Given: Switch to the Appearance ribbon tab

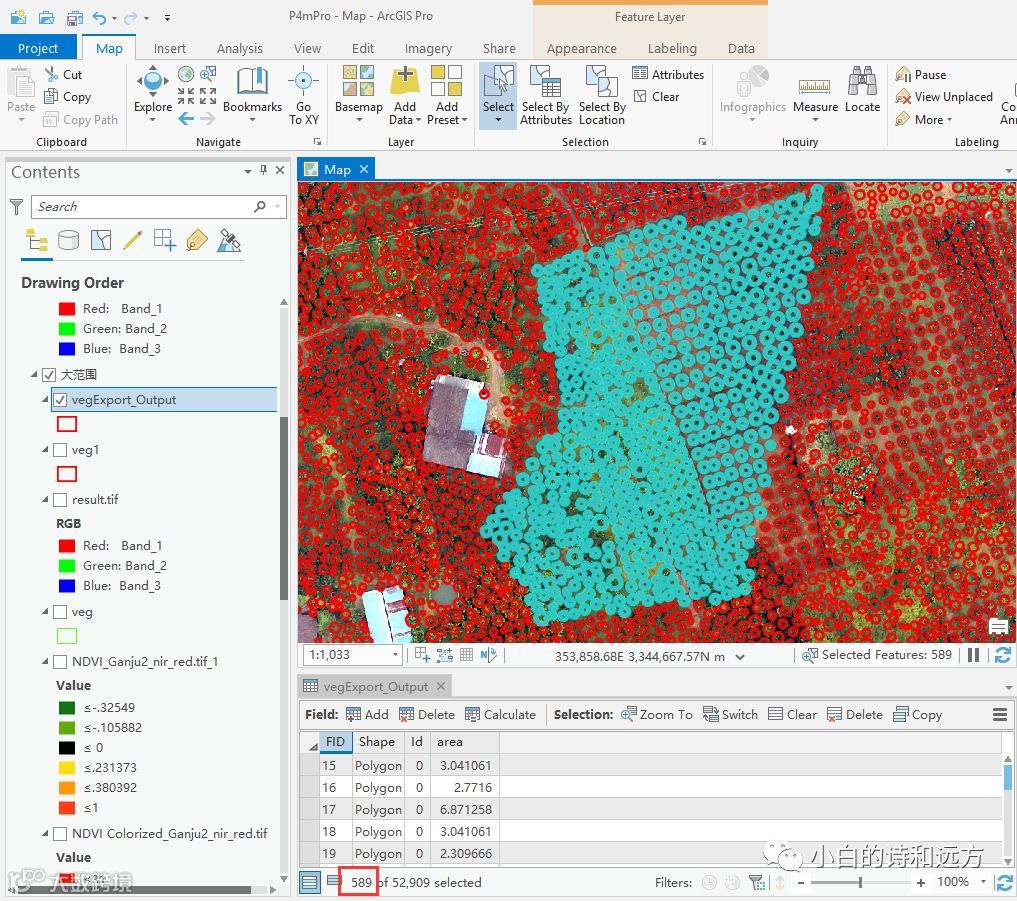Looking at the screenshot, I should (x=581, y=49).
